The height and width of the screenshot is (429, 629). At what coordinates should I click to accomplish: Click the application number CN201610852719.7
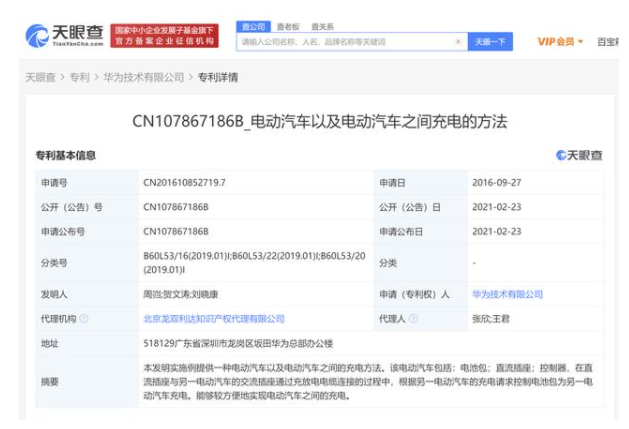coord(185,183)
